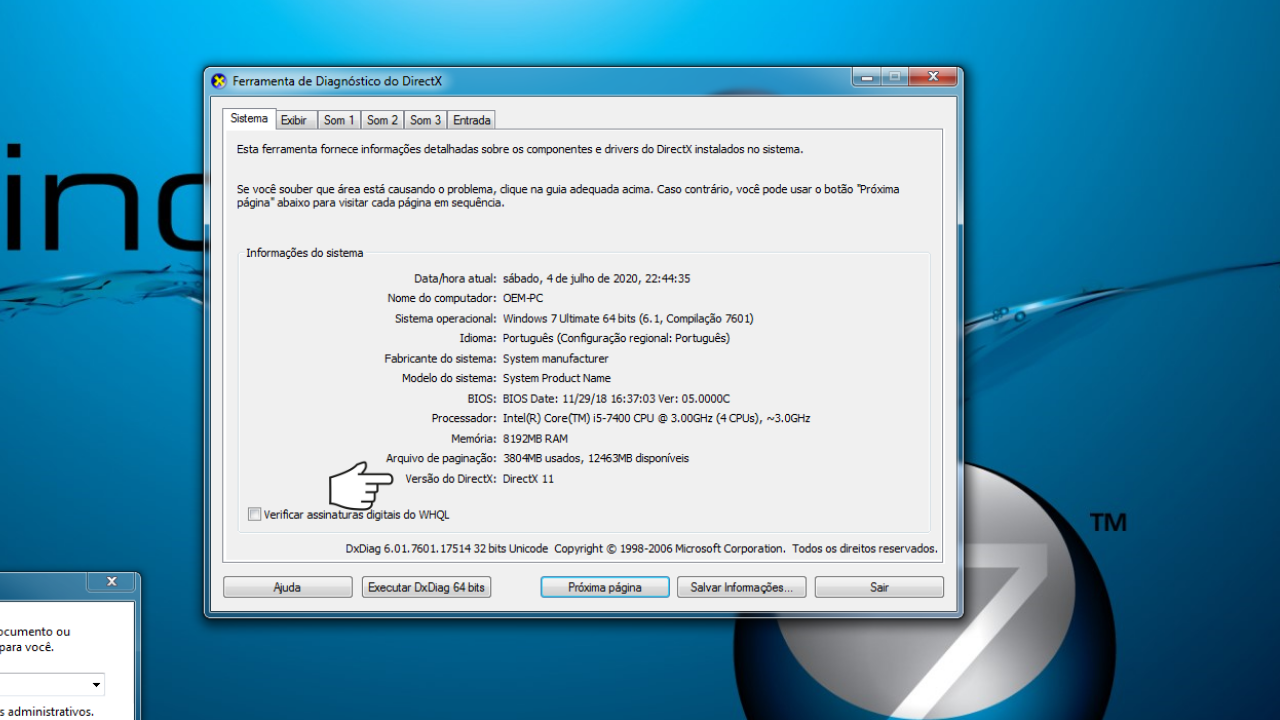
Task: Enable Verificar assinaturas digitais do WHQL checkbox
Action: [x=255, y=514]
